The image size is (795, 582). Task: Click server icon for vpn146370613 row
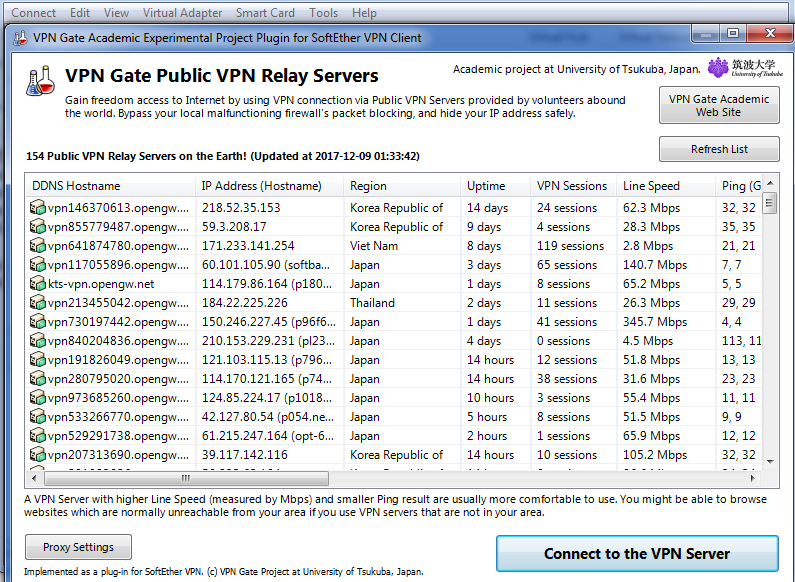[x=38, y=208]
